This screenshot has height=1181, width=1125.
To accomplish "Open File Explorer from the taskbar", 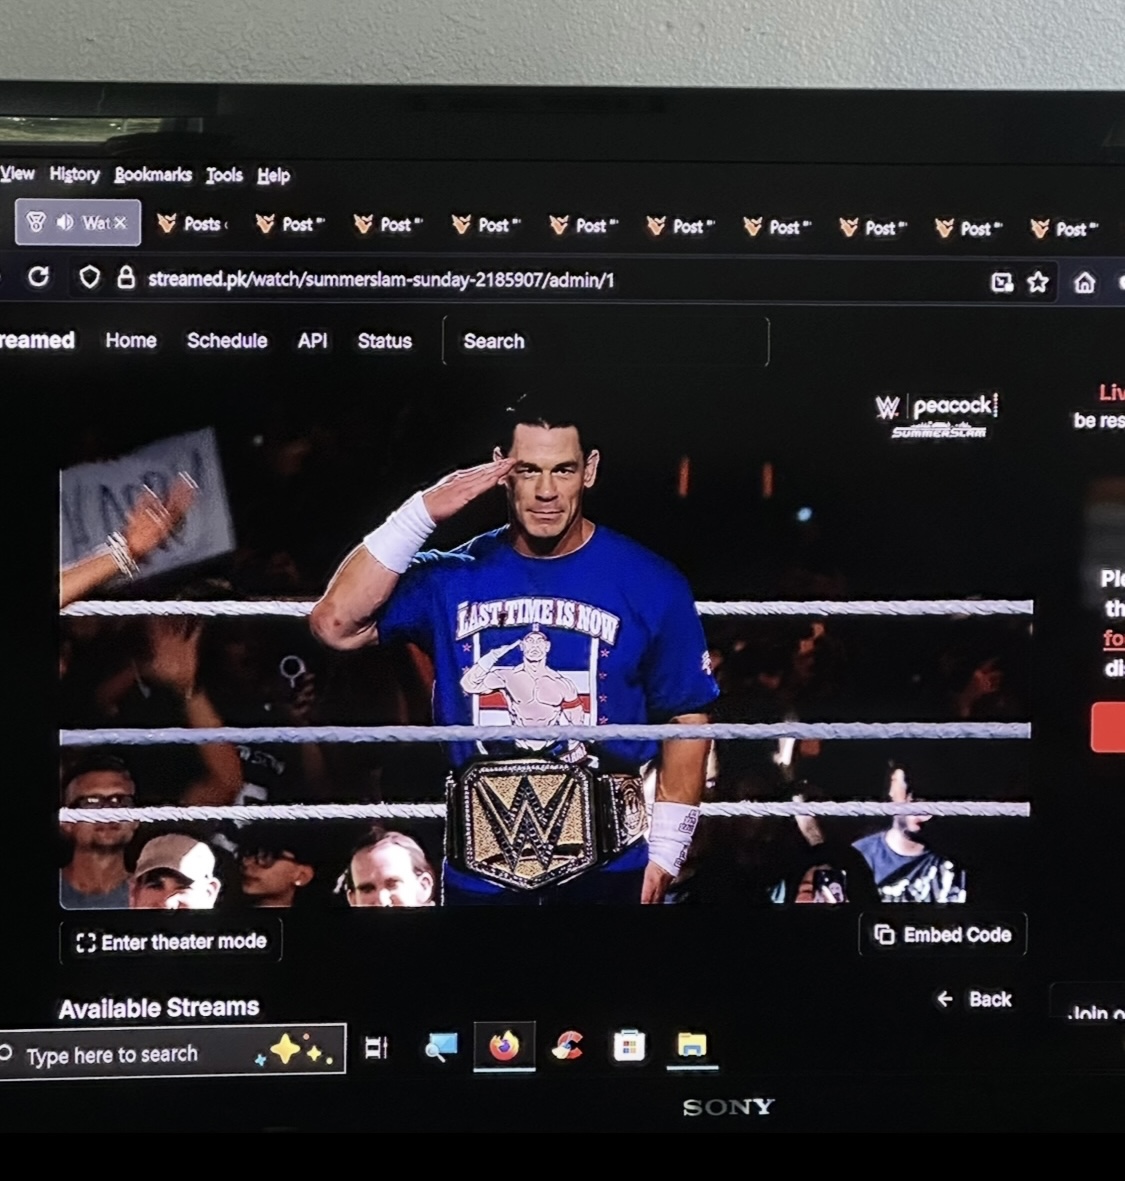I will pyautogui.click(x=691, y=1045).
